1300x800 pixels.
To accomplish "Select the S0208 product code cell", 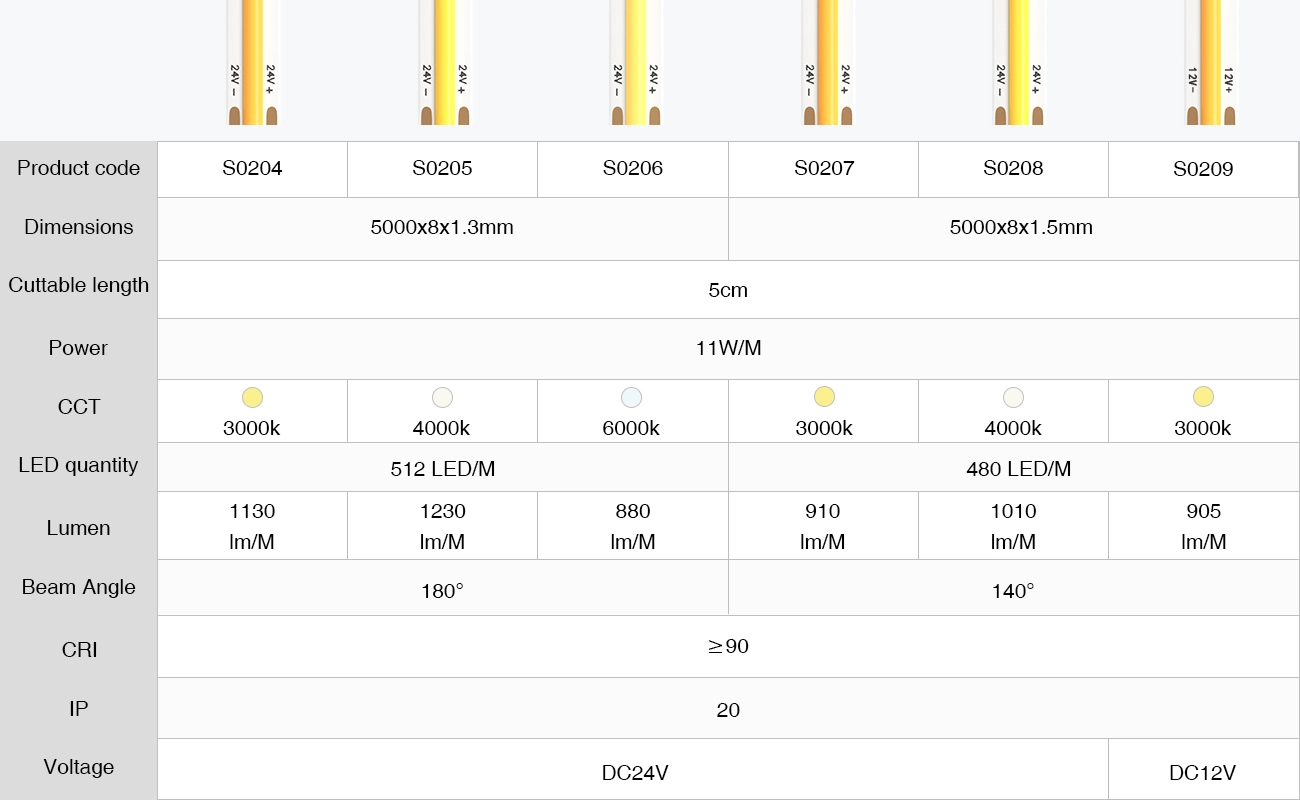I will pyautogui.click(x=1014, y=169).
